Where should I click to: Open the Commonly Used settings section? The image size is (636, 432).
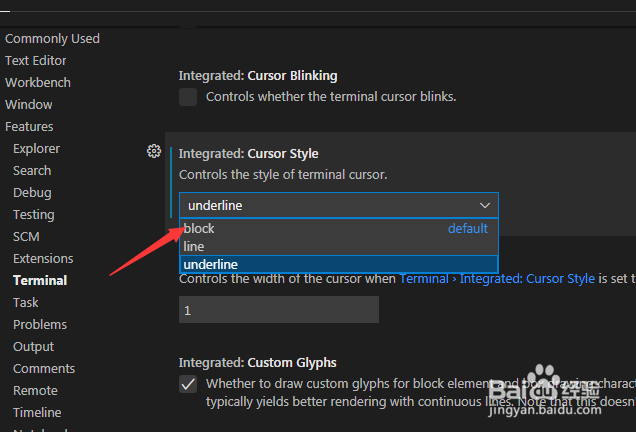point(52,39)
